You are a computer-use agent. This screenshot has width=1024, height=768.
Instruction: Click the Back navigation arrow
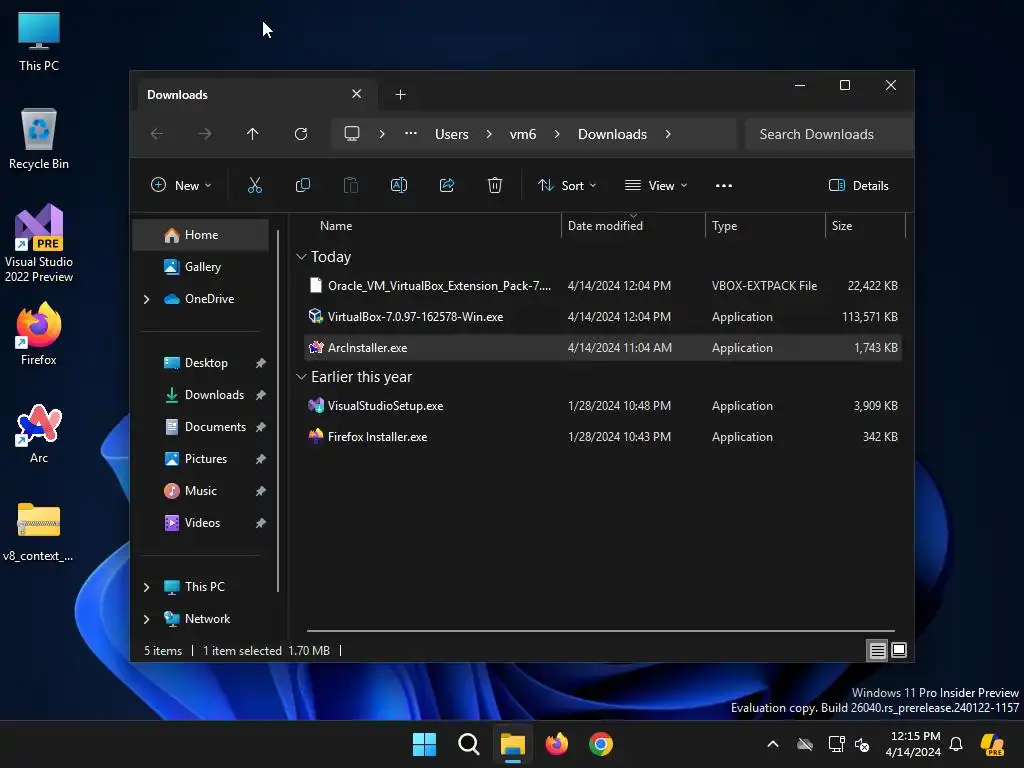[x=157, y=134]
